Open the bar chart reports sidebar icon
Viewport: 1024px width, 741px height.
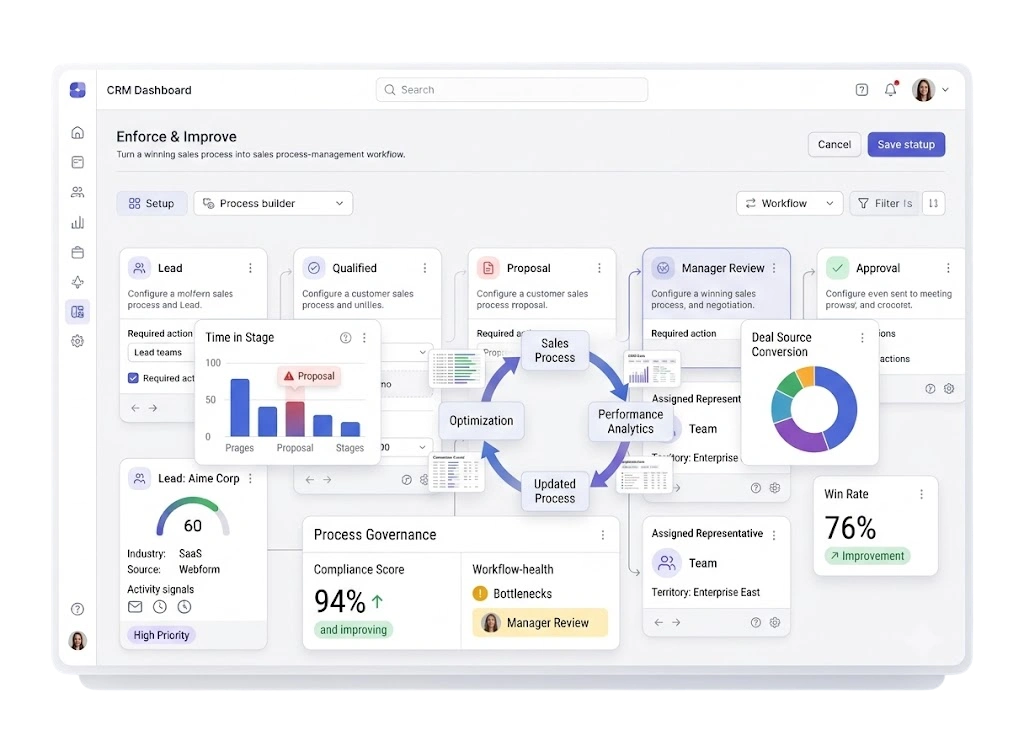click(x=78, y=223)
